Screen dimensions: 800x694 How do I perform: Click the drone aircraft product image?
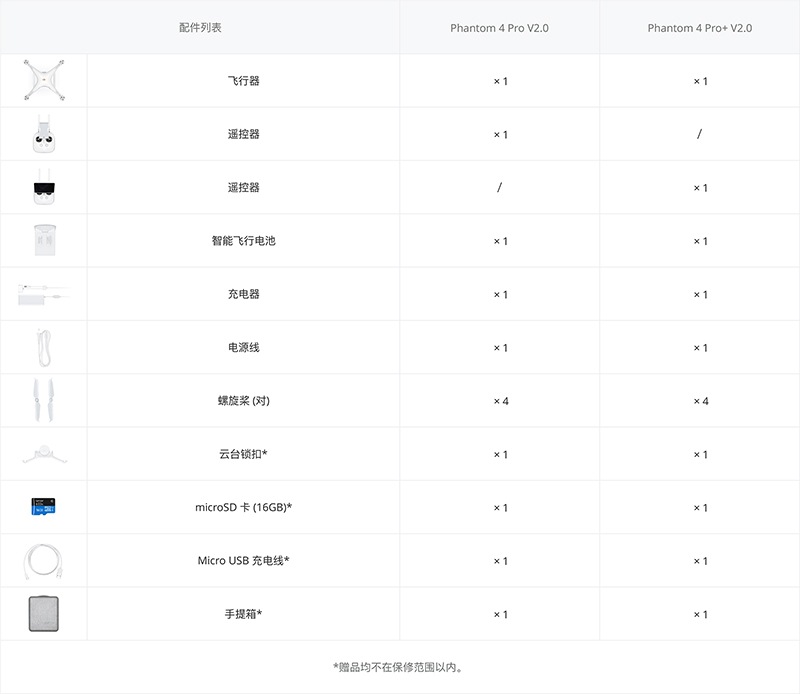coord(43,81)
